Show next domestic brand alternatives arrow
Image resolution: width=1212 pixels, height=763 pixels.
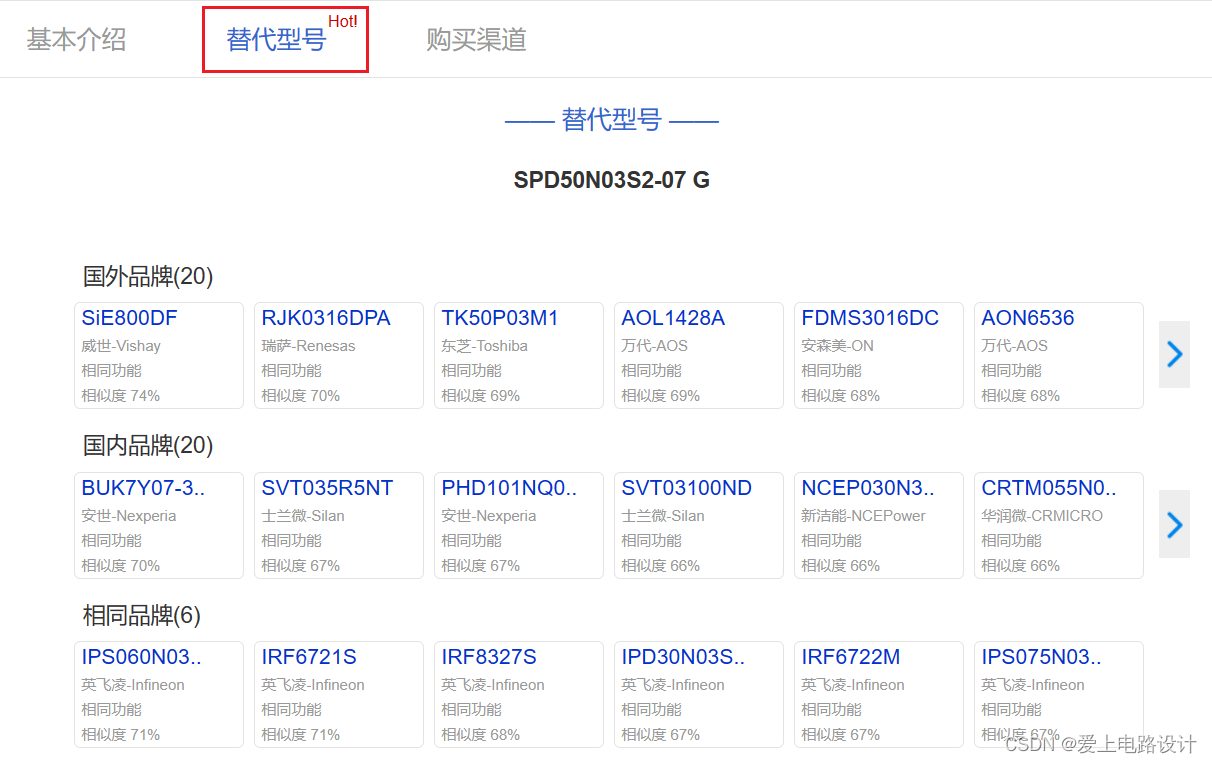tap(1174, 524)
